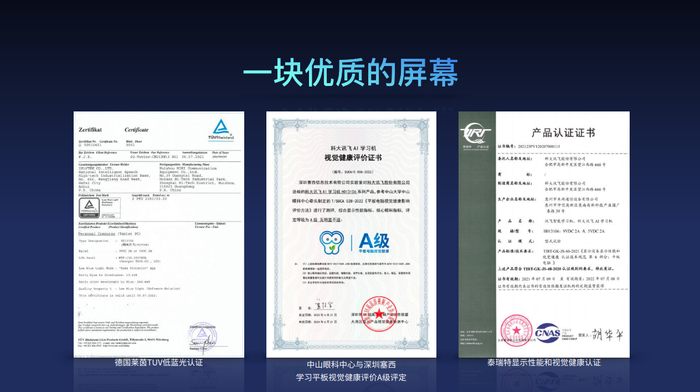Click the caption 中山眼科中心与深圳赛西
Viewport: 700px width, 392px height.
tap(351, 365)
